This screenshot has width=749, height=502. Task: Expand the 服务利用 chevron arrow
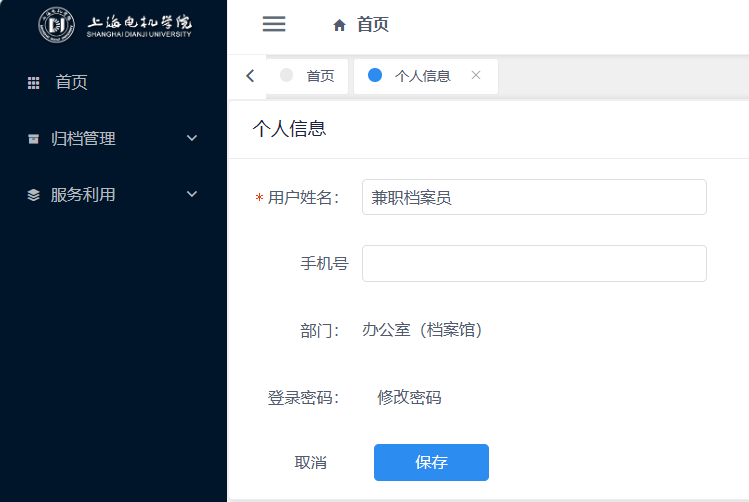point(192,195)
